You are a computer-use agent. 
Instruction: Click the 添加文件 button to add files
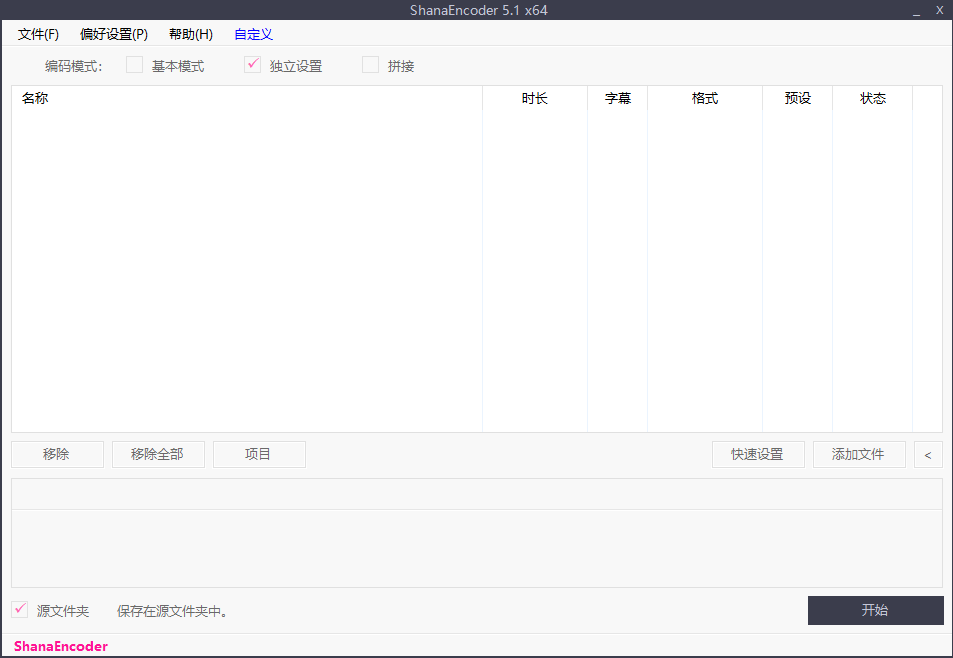pos(858,454)
